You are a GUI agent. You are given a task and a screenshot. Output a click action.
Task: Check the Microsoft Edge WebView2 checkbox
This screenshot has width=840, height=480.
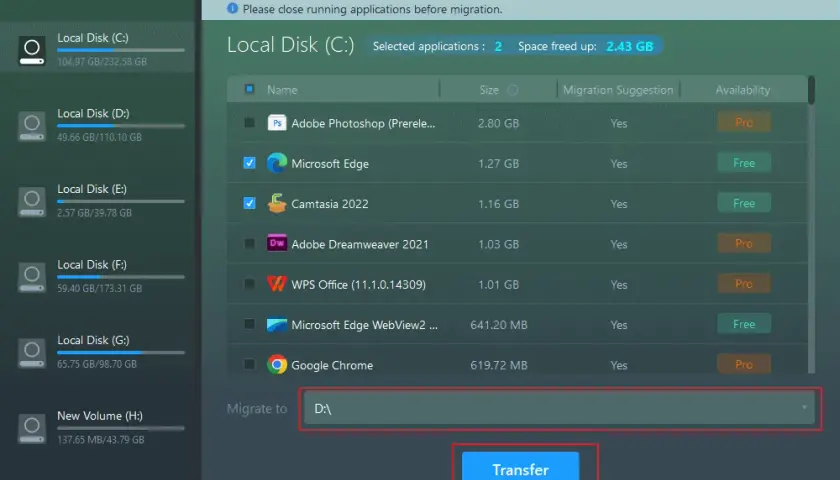pos(249,324)
